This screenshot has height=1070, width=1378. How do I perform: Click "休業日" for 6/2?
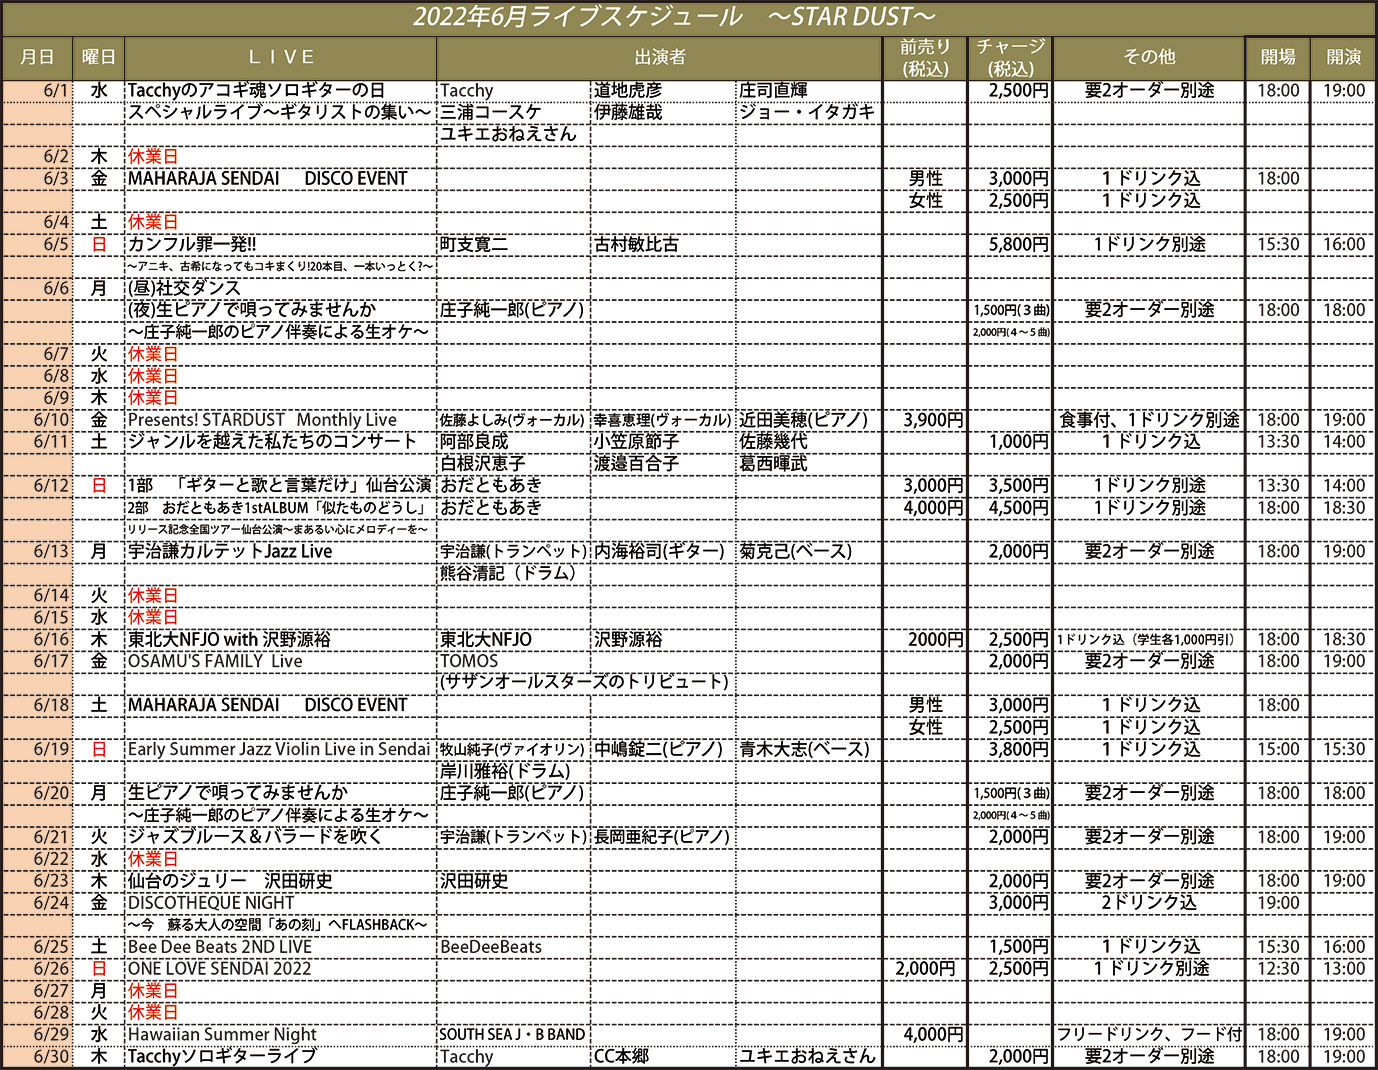coord(153,156)
